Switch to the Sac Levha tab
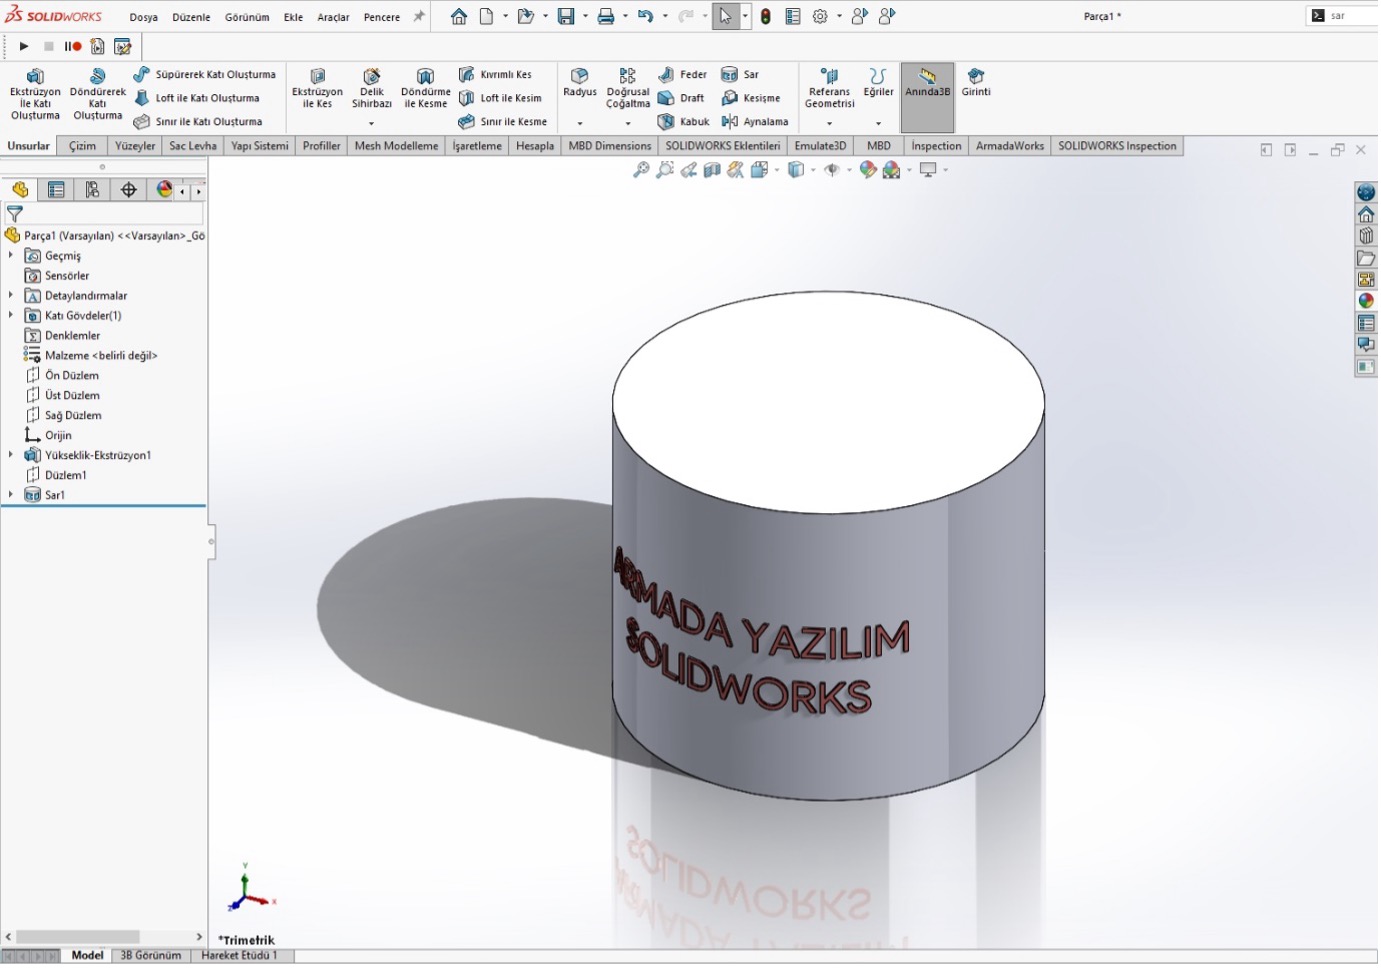Screen dimensions: 1381x968 tap(193, 146)
